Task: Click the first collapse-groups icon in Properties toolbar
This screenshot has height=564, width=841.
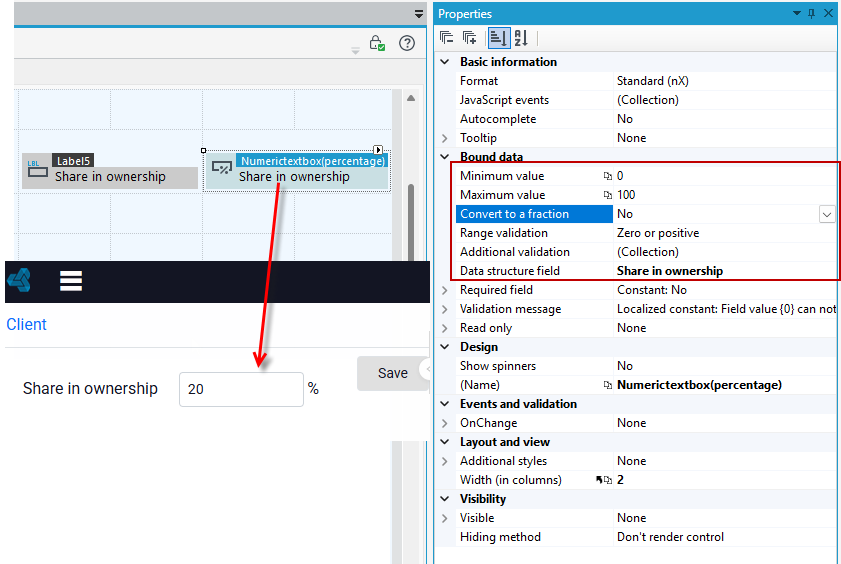Action: (x=446, y=38)
